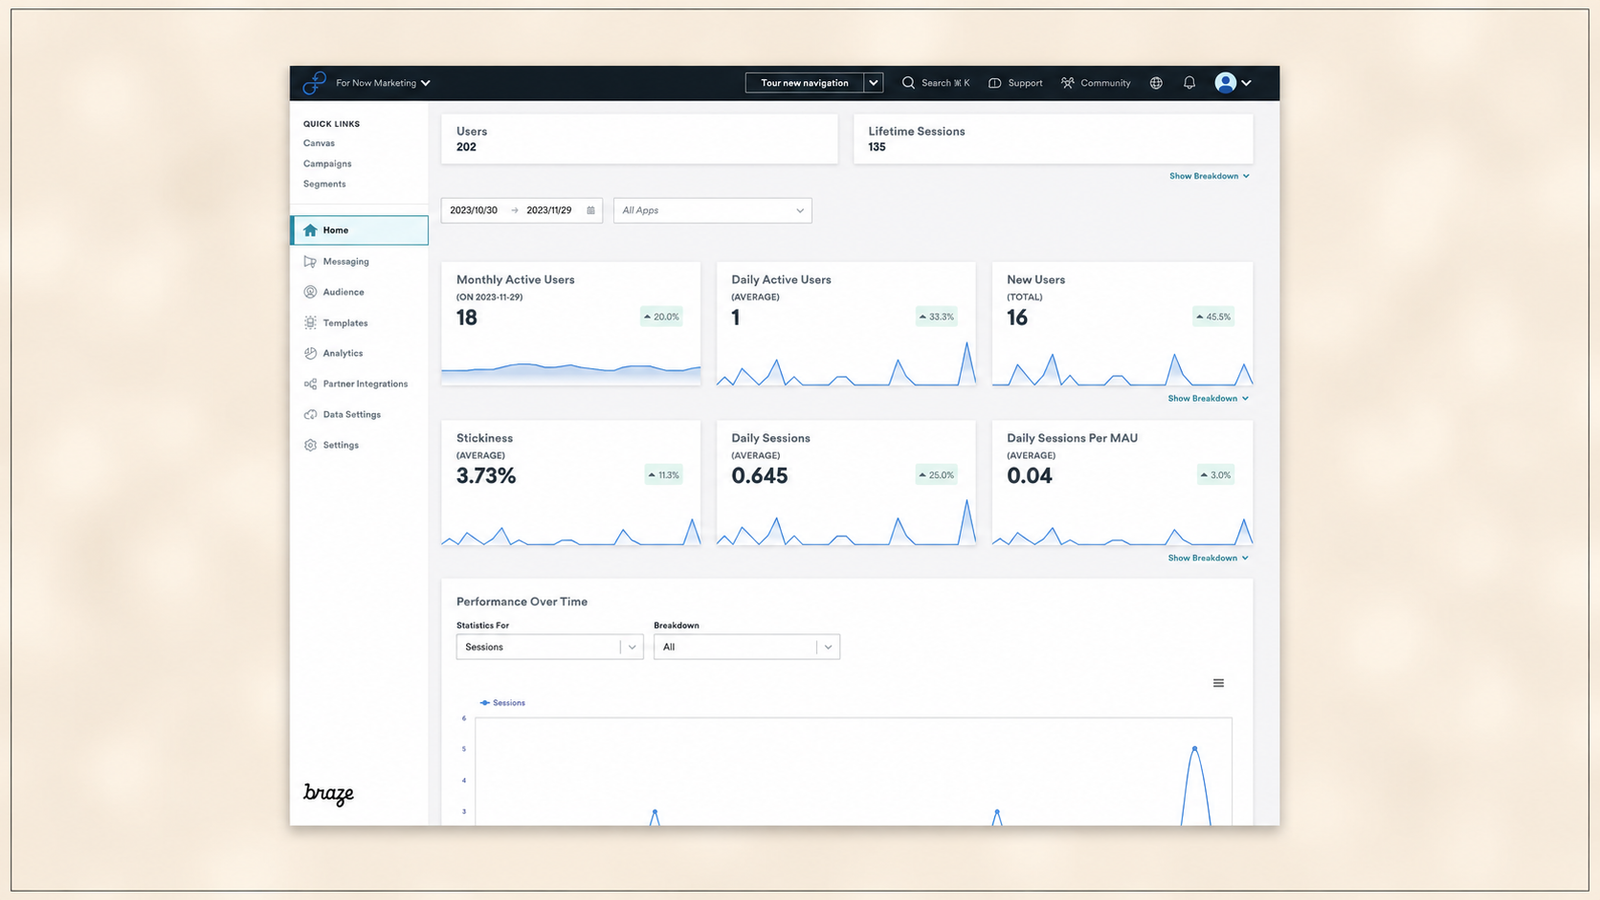This screenshot has width=1600, height=900.
Task: Expand the Tour new navigation arrow
Action: click(873, 83)
